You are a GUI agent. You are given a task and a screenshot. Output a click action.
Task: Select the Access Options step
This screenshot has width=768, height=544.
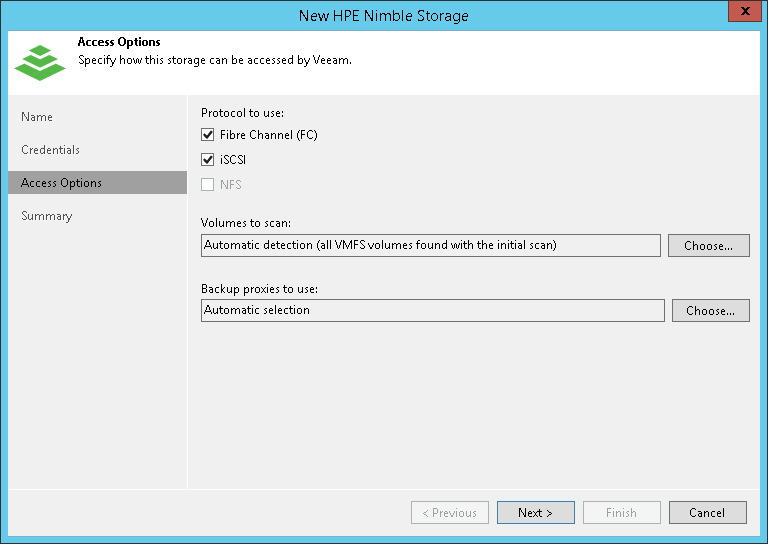[x=61, y=183]
